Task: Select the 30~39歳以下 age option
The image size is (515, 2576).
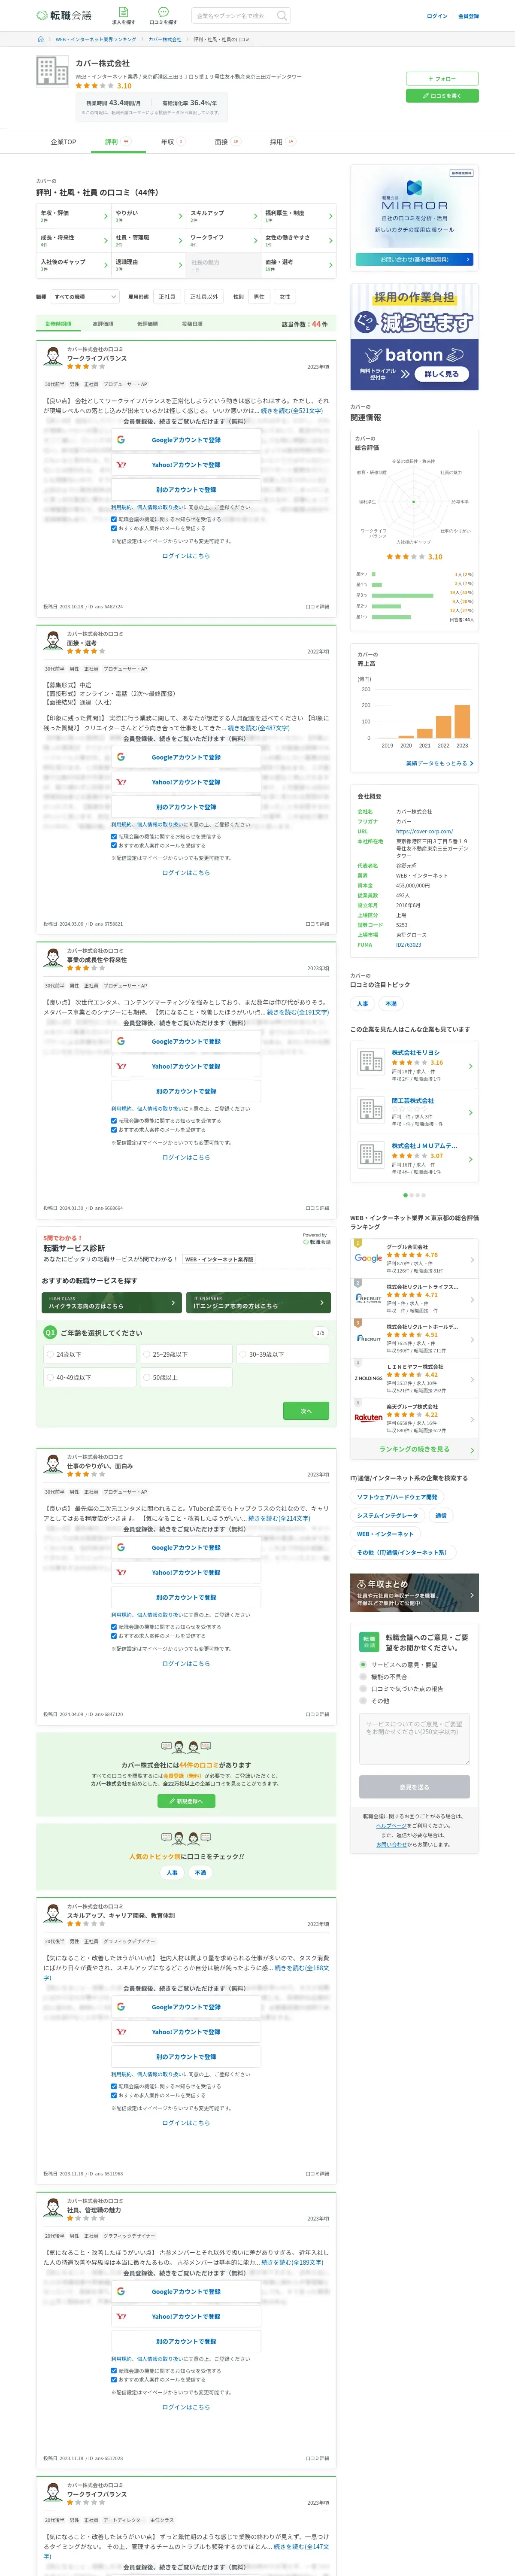Action: tap(282, 1354)
